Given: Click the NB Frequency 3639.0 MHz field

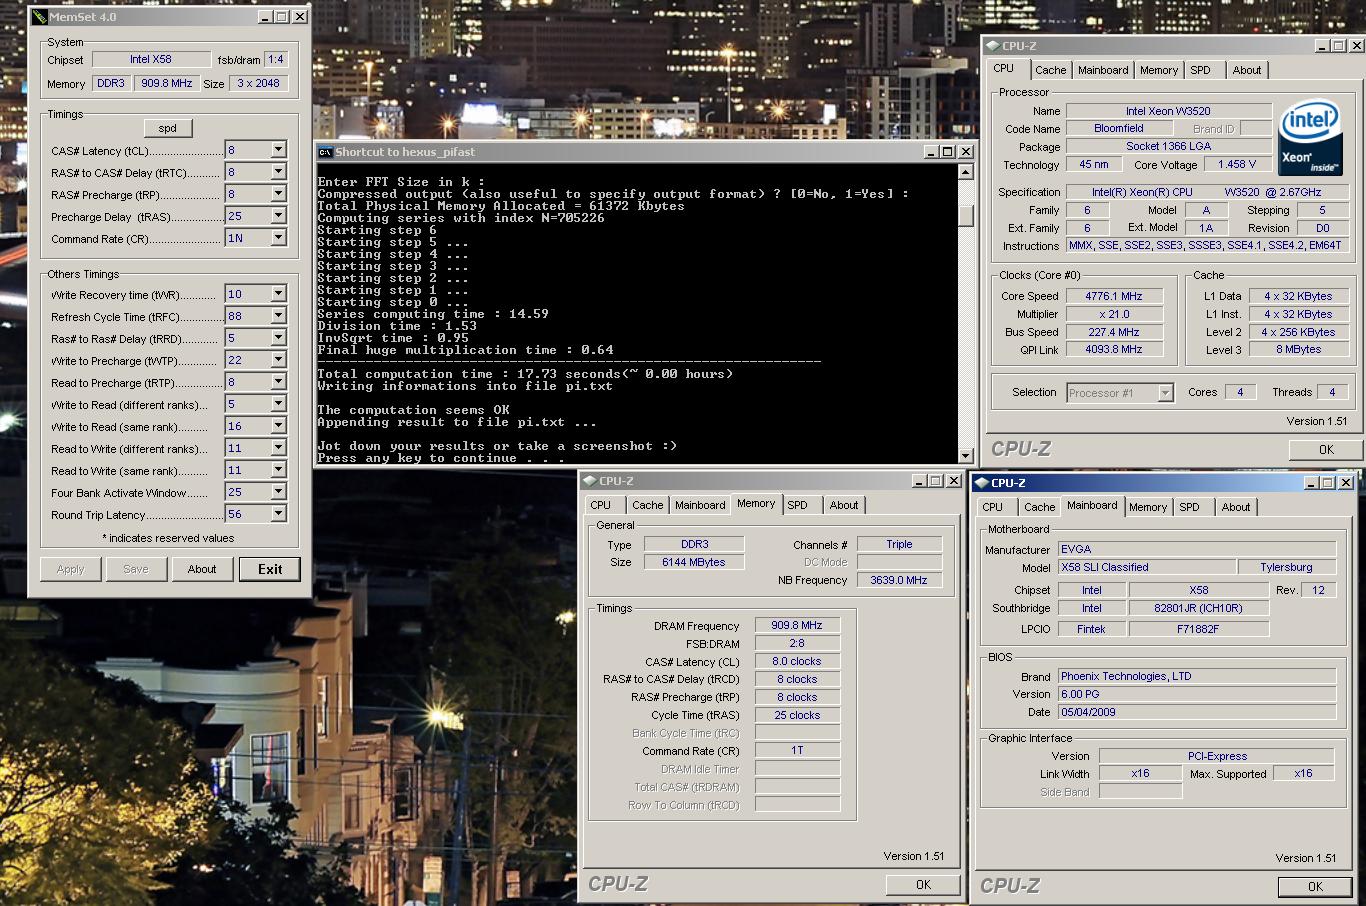Looking at the screenshot, I should point(899,580).
